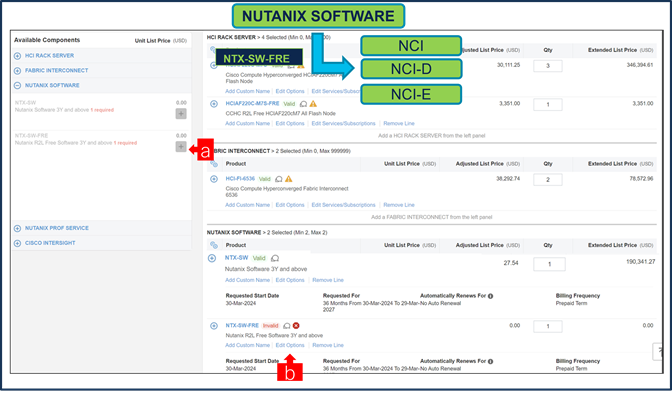Open NTX-SW-FRE product link in main list
Screen dimensions: 672x395
pos(242,326)
